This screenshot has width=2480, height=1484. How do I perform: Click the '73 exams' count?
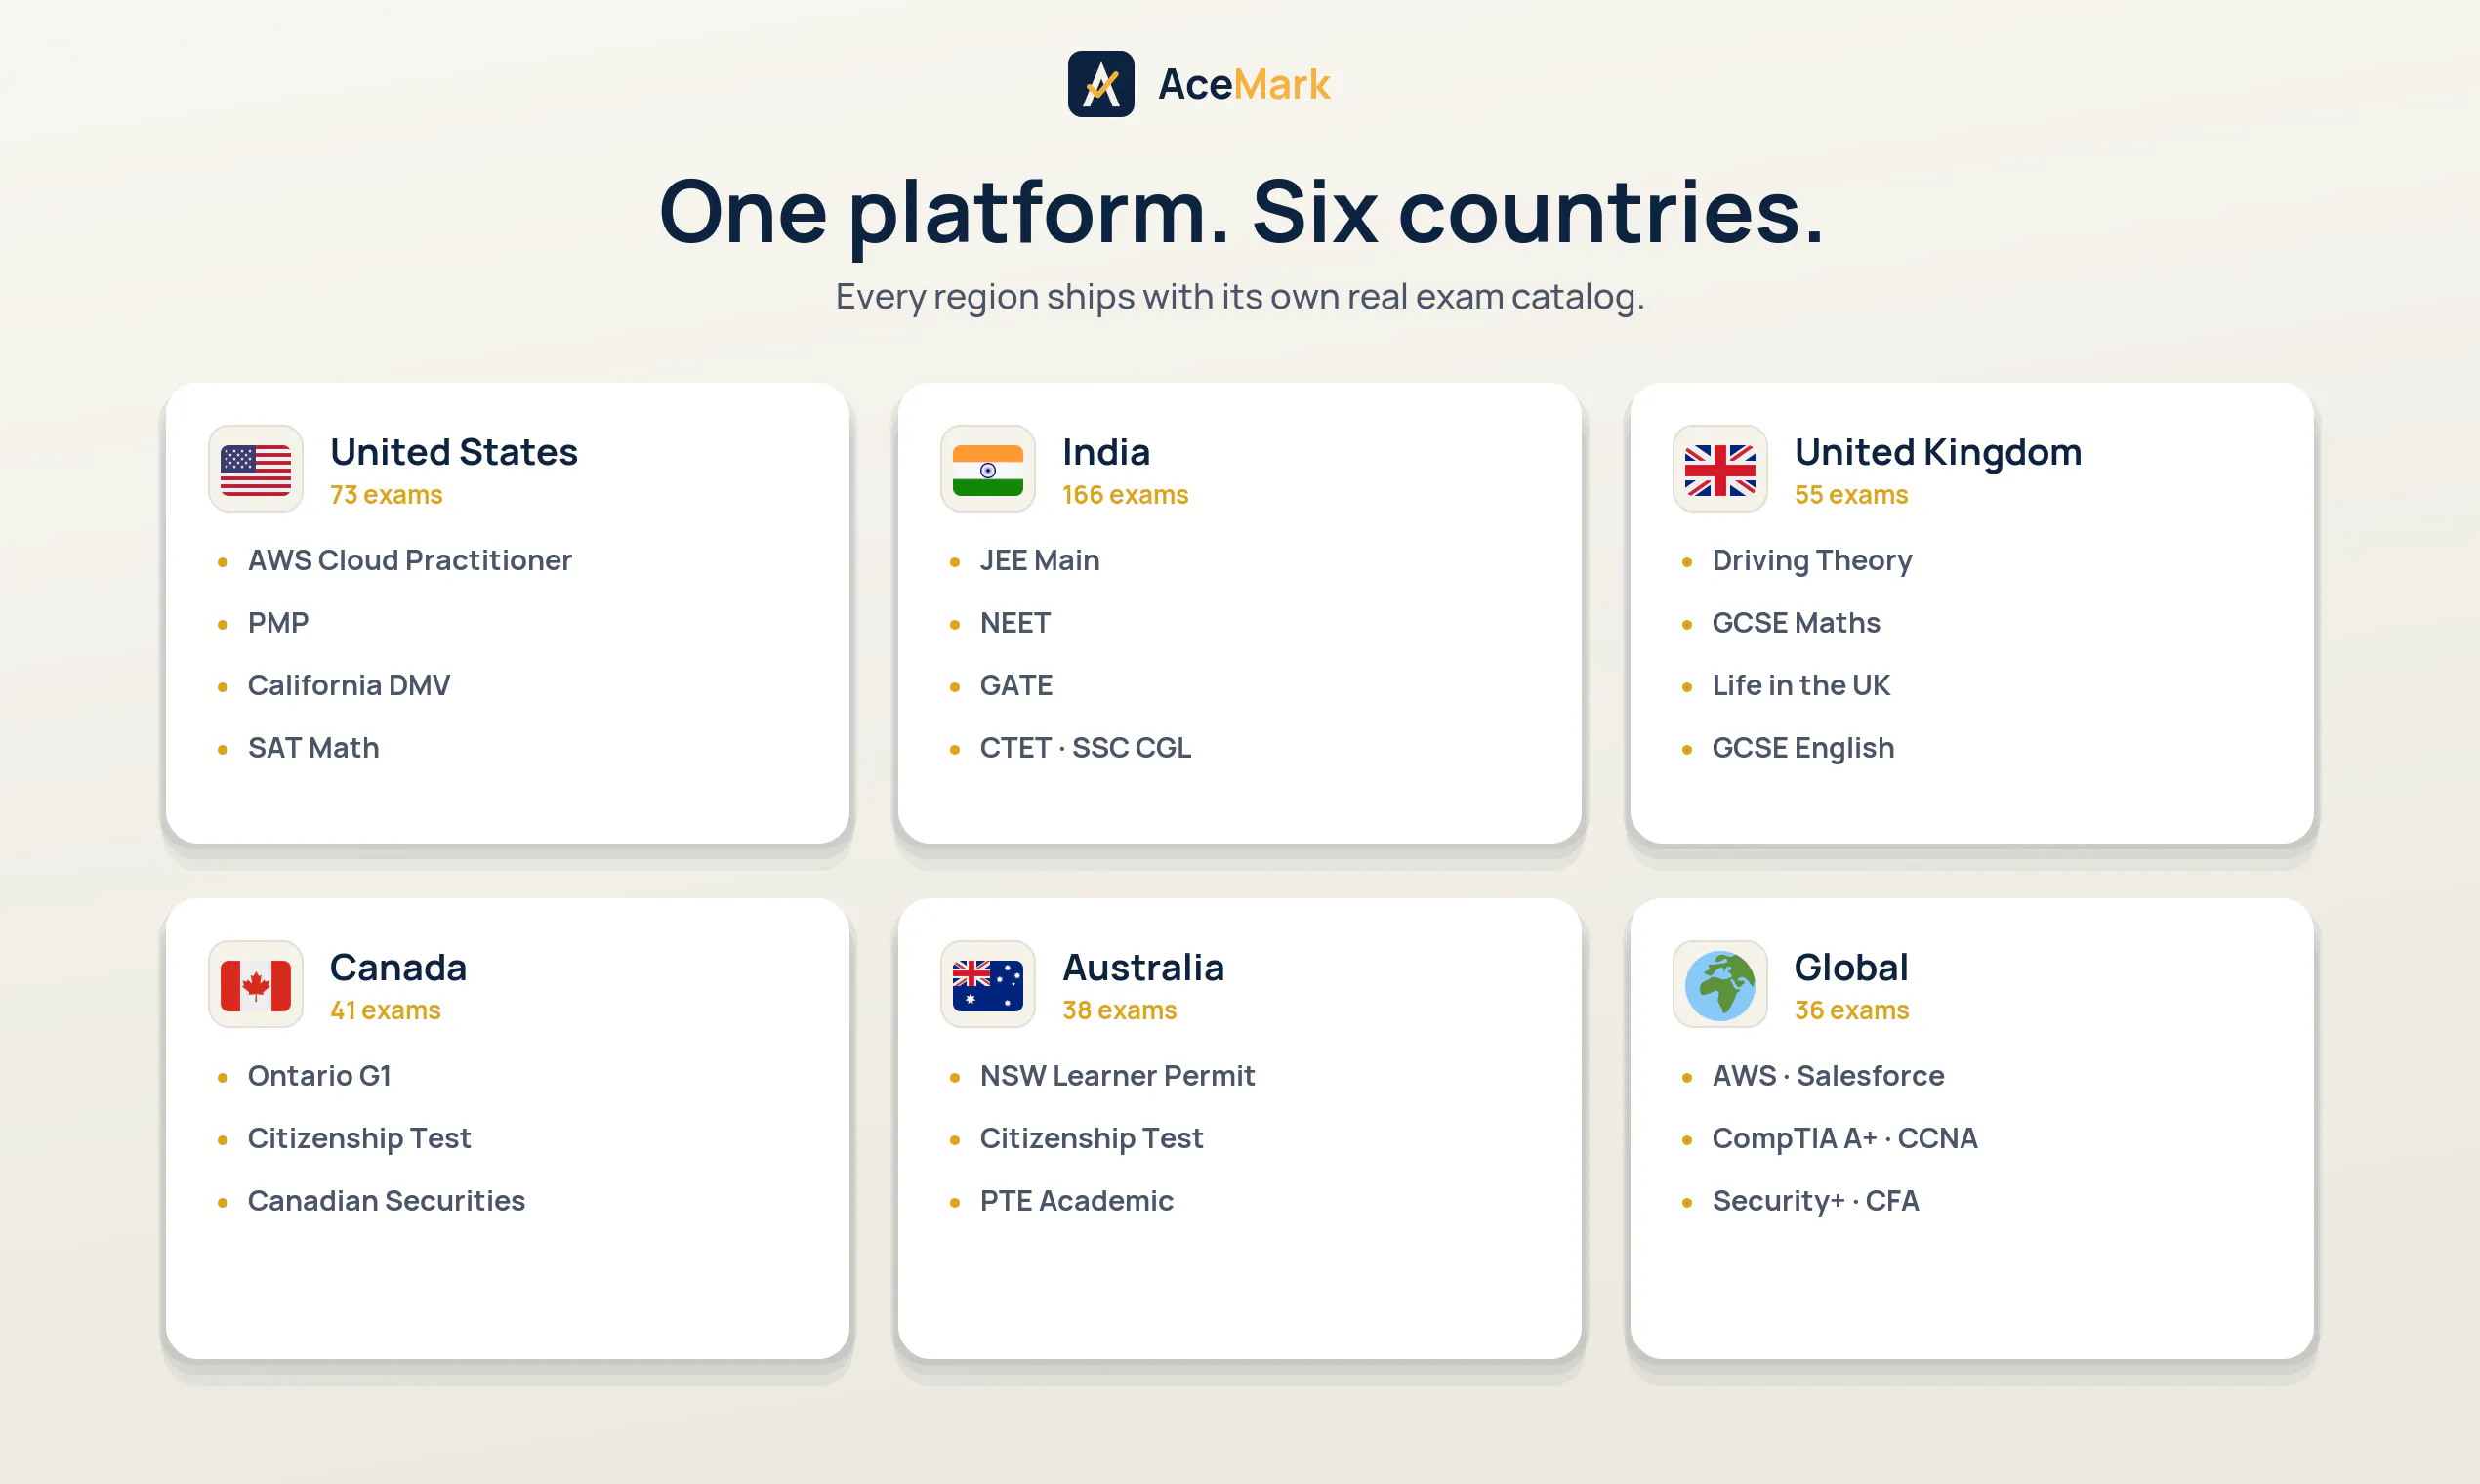click(386, 495)
